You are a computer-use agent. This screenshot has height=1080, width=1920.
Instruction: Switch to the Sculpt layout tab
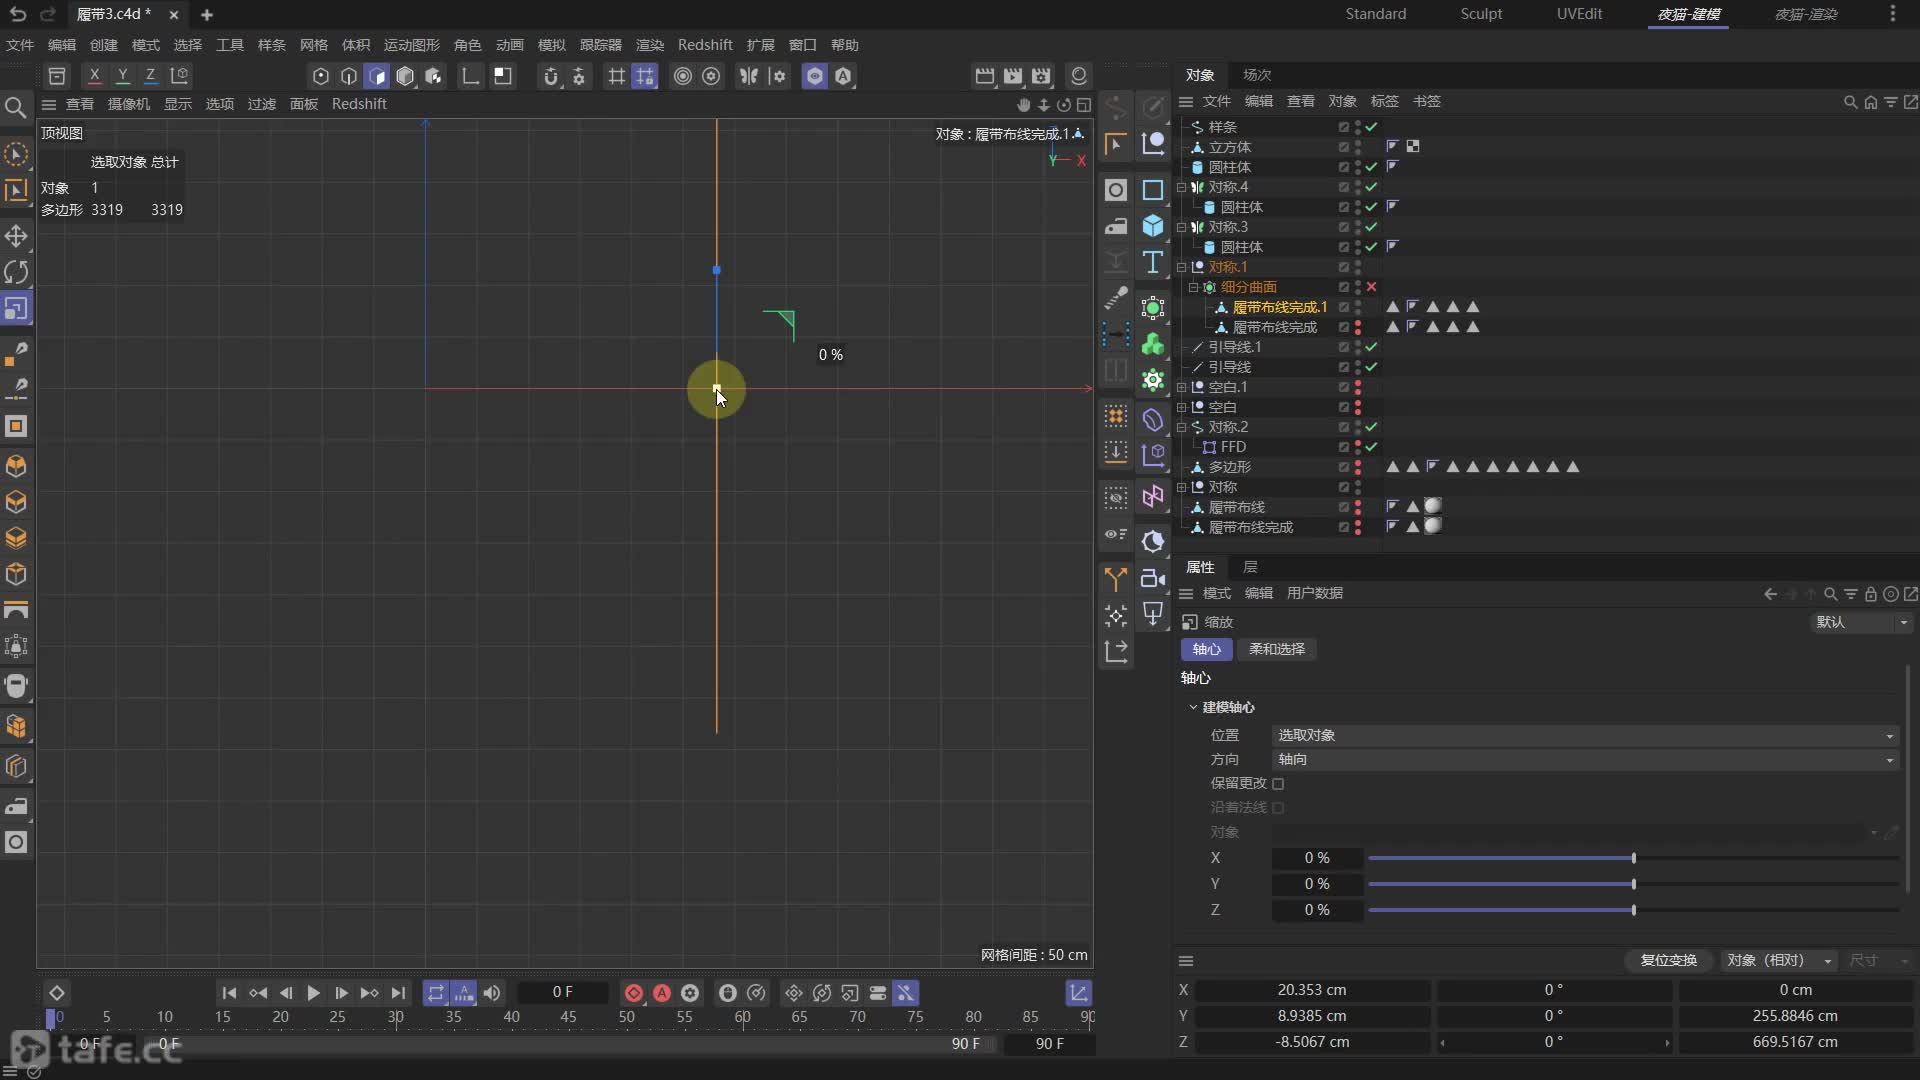point(1481,14)
